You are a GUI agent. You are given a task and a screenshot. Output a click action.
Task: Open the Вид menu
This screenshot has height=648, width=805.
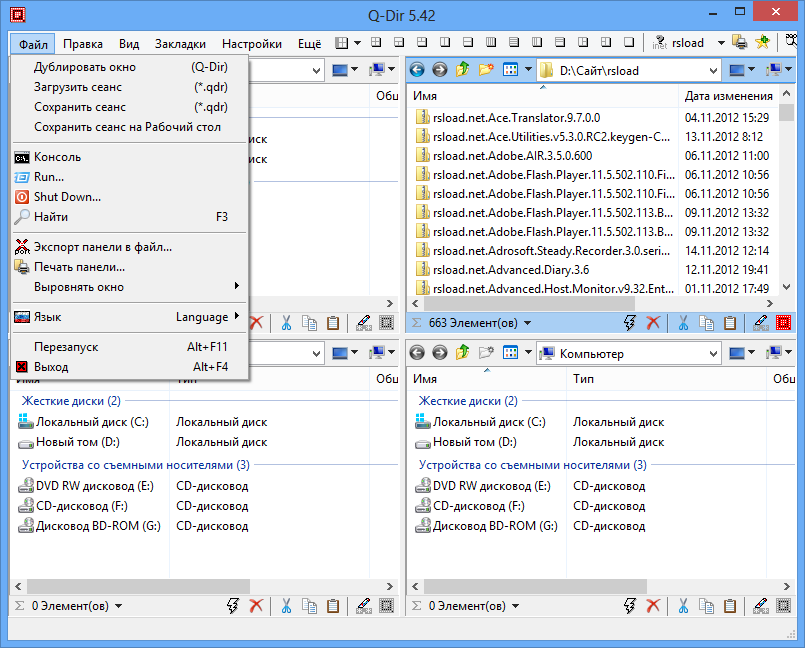tap(129, 44)
